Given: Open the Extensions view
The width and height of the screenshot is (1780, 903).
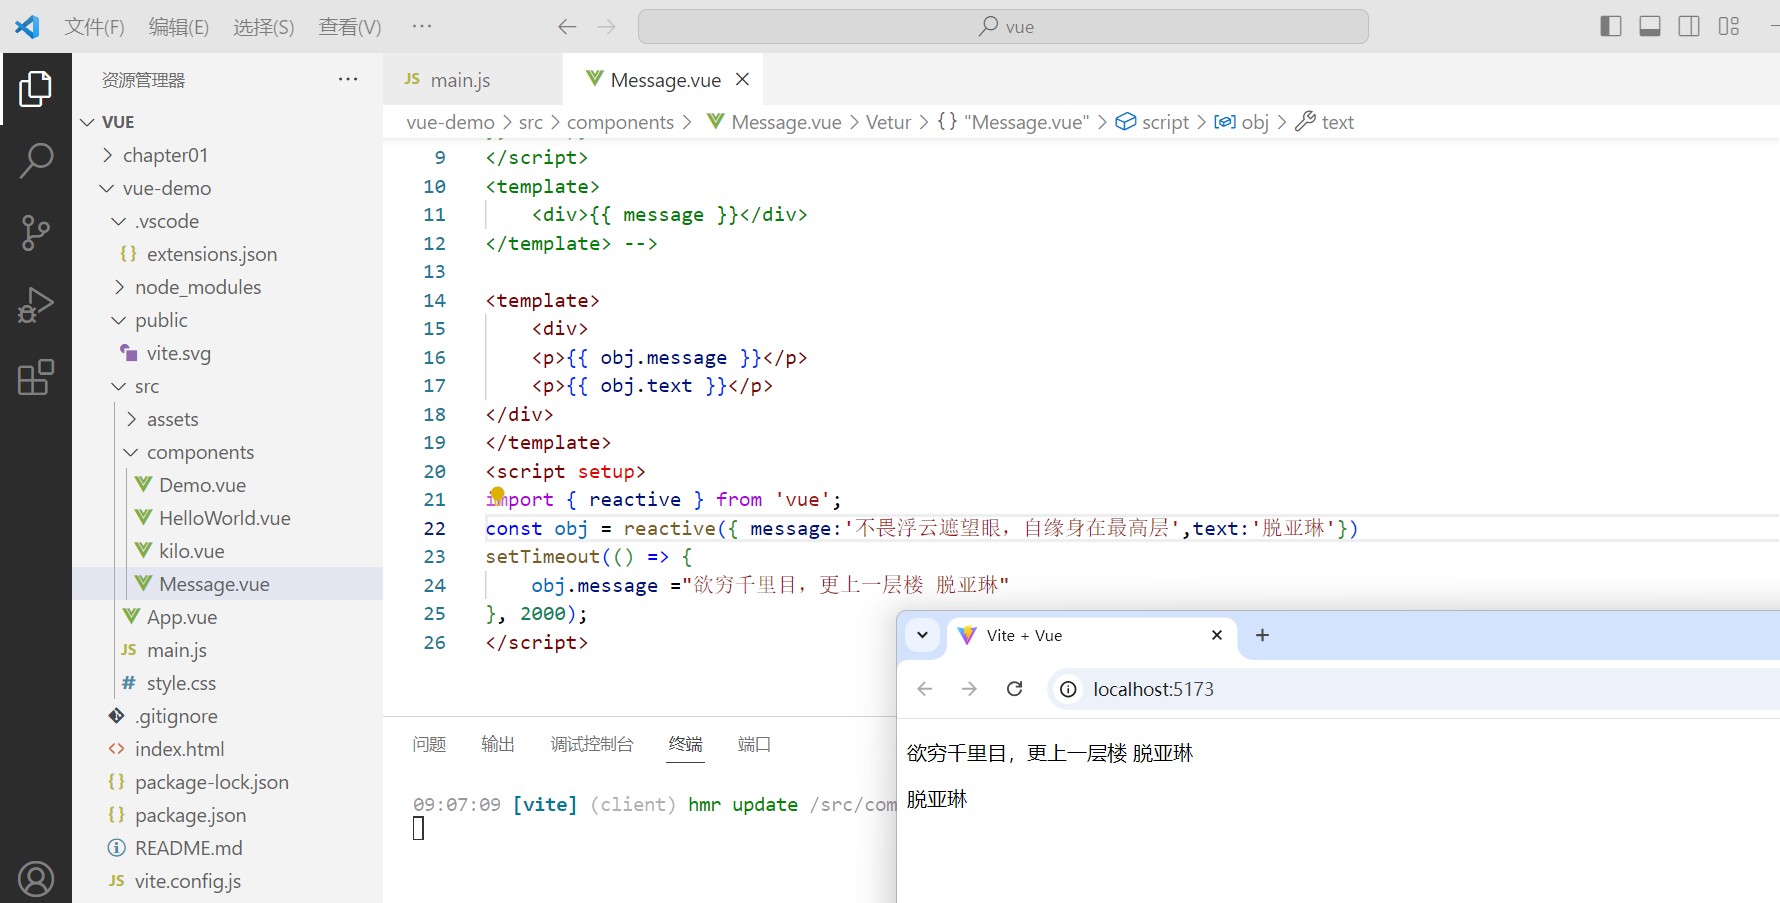Looking at the screenshot, I should click(x=36, y=377).
